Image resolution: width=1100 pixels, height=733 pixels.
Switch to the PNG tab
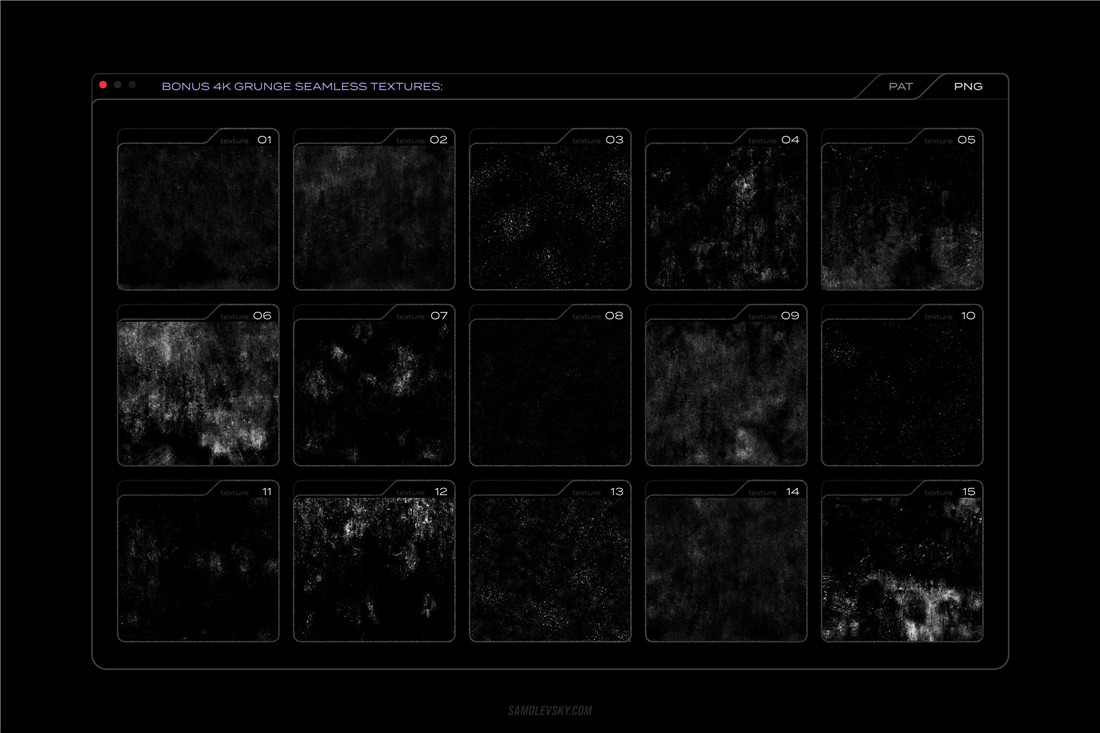[967, 86]
